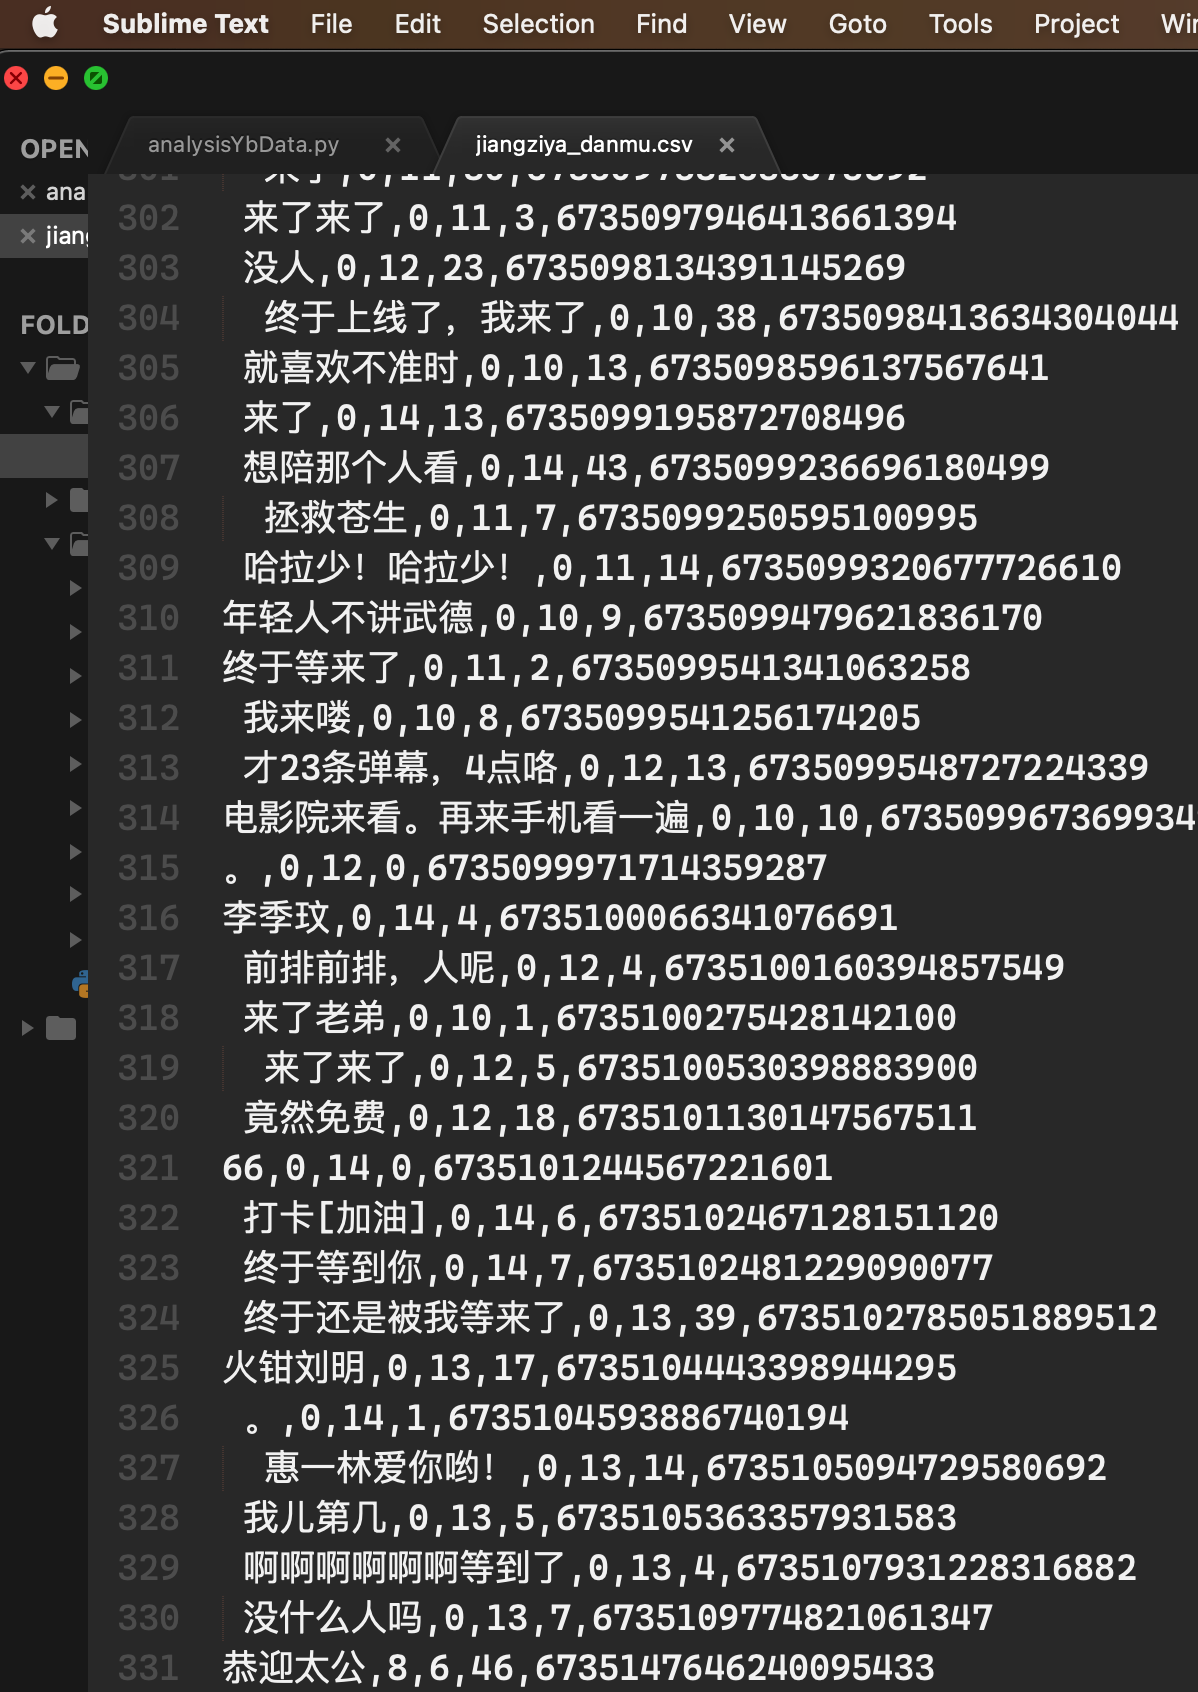
Task: Close the analysisYbData.py tab
Action: [x=393, y=145]
